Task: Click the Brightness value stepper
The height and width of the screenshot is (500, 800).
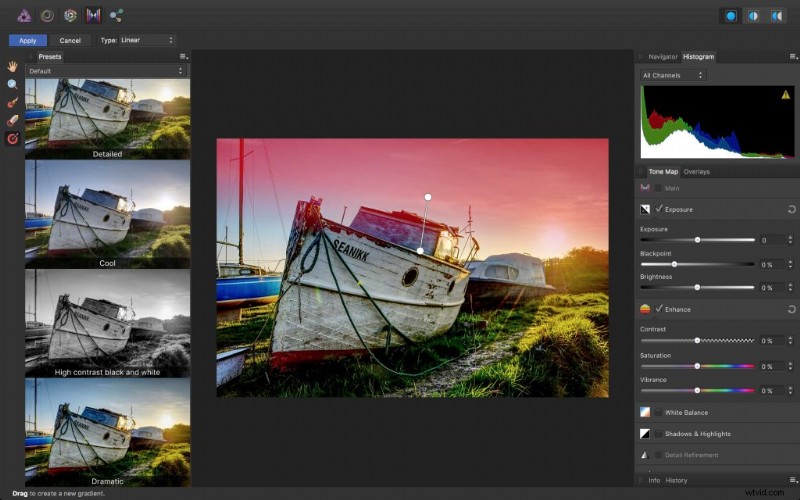Action: point(790,288)
